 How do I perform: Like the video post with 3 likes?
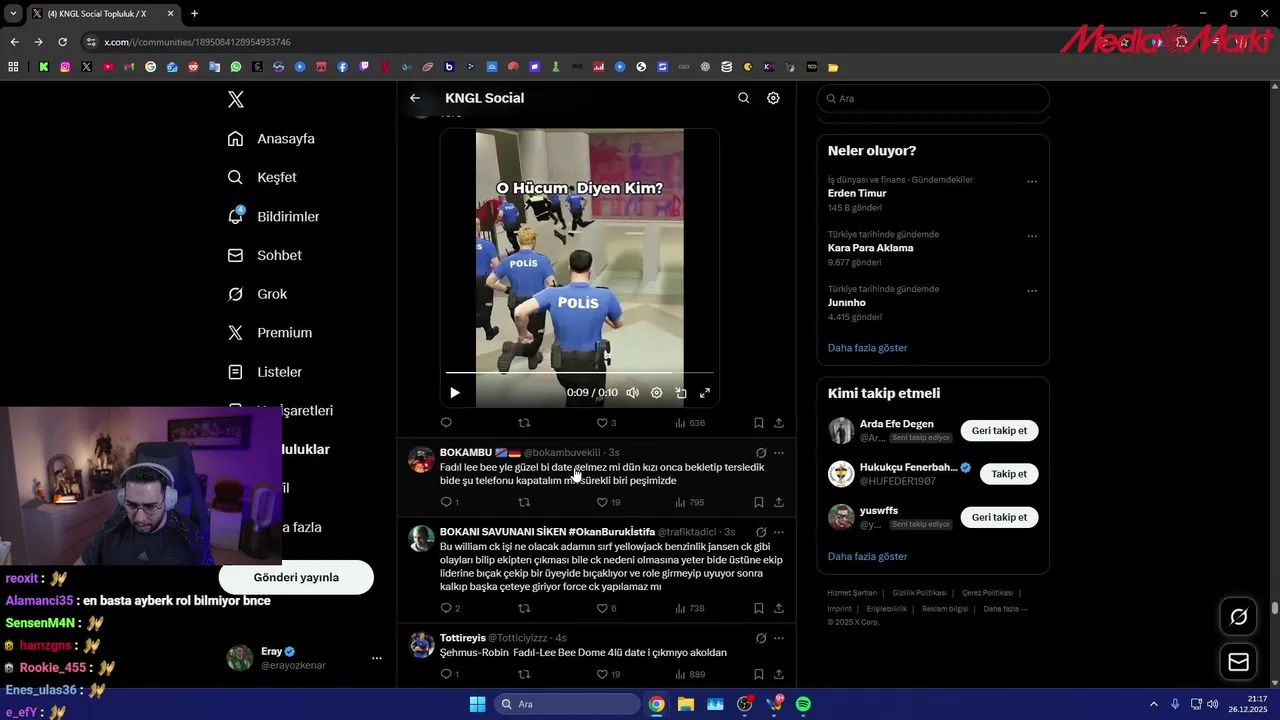606,423
